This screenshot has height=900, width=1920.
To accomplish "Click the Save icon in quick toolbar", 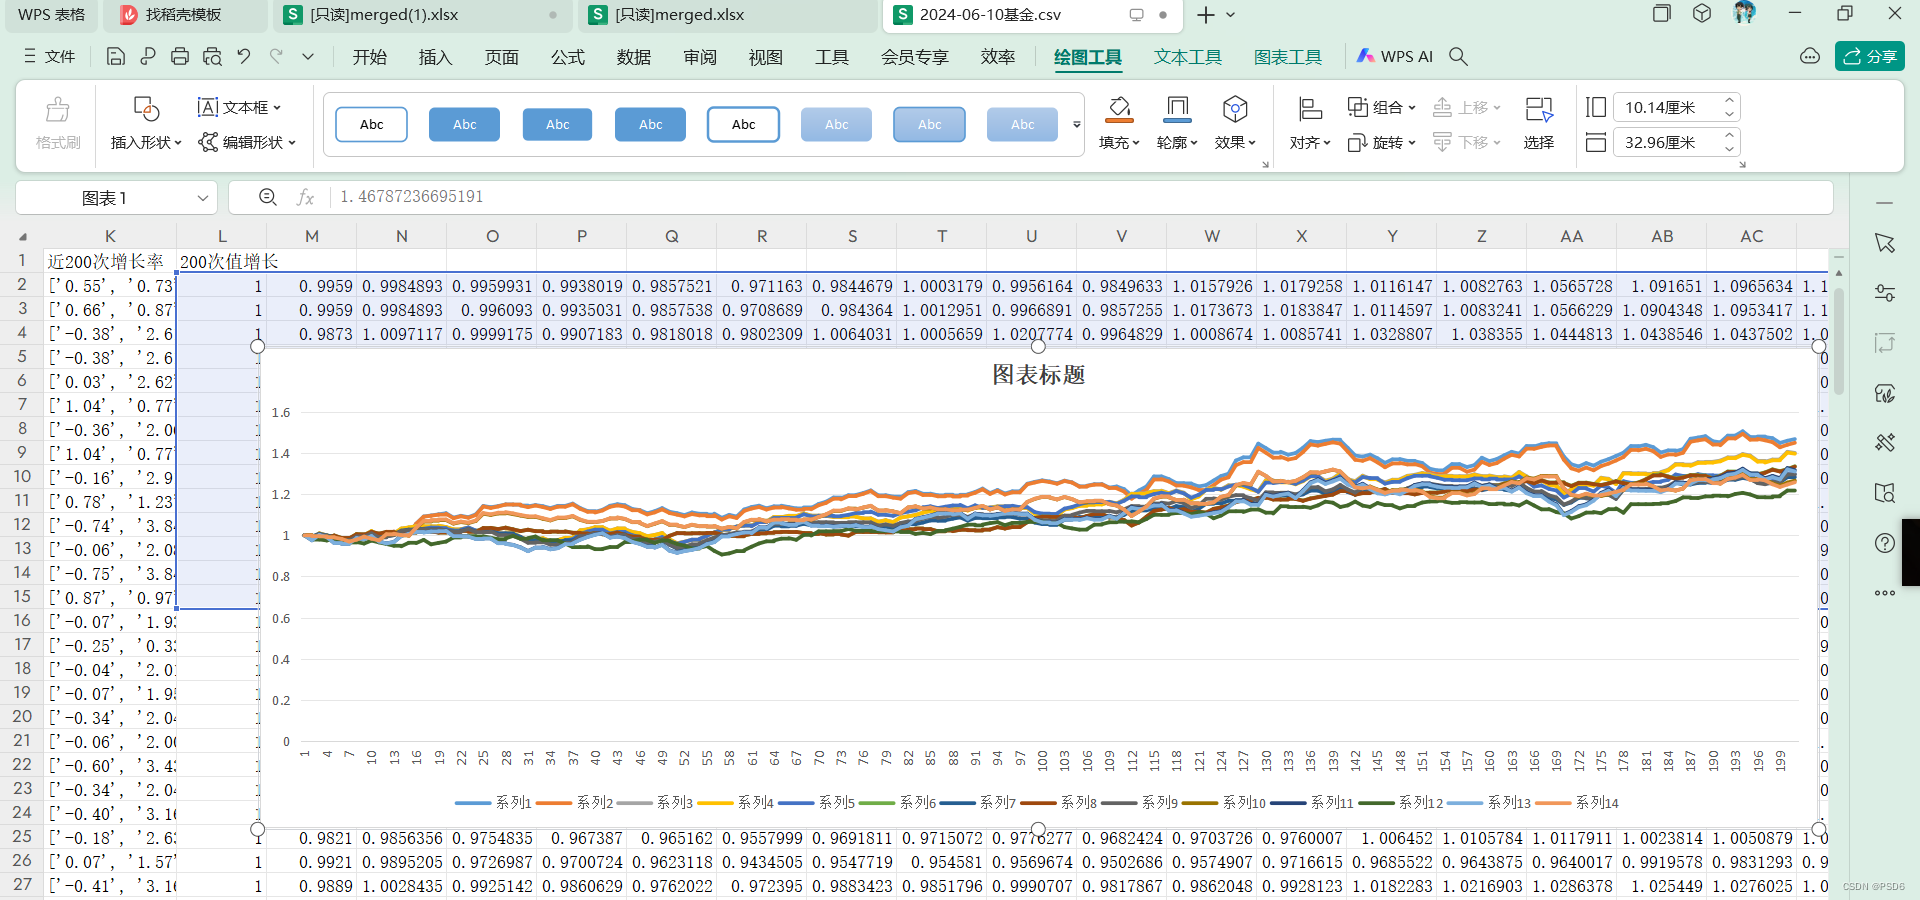I will click(x=116, y=57).
